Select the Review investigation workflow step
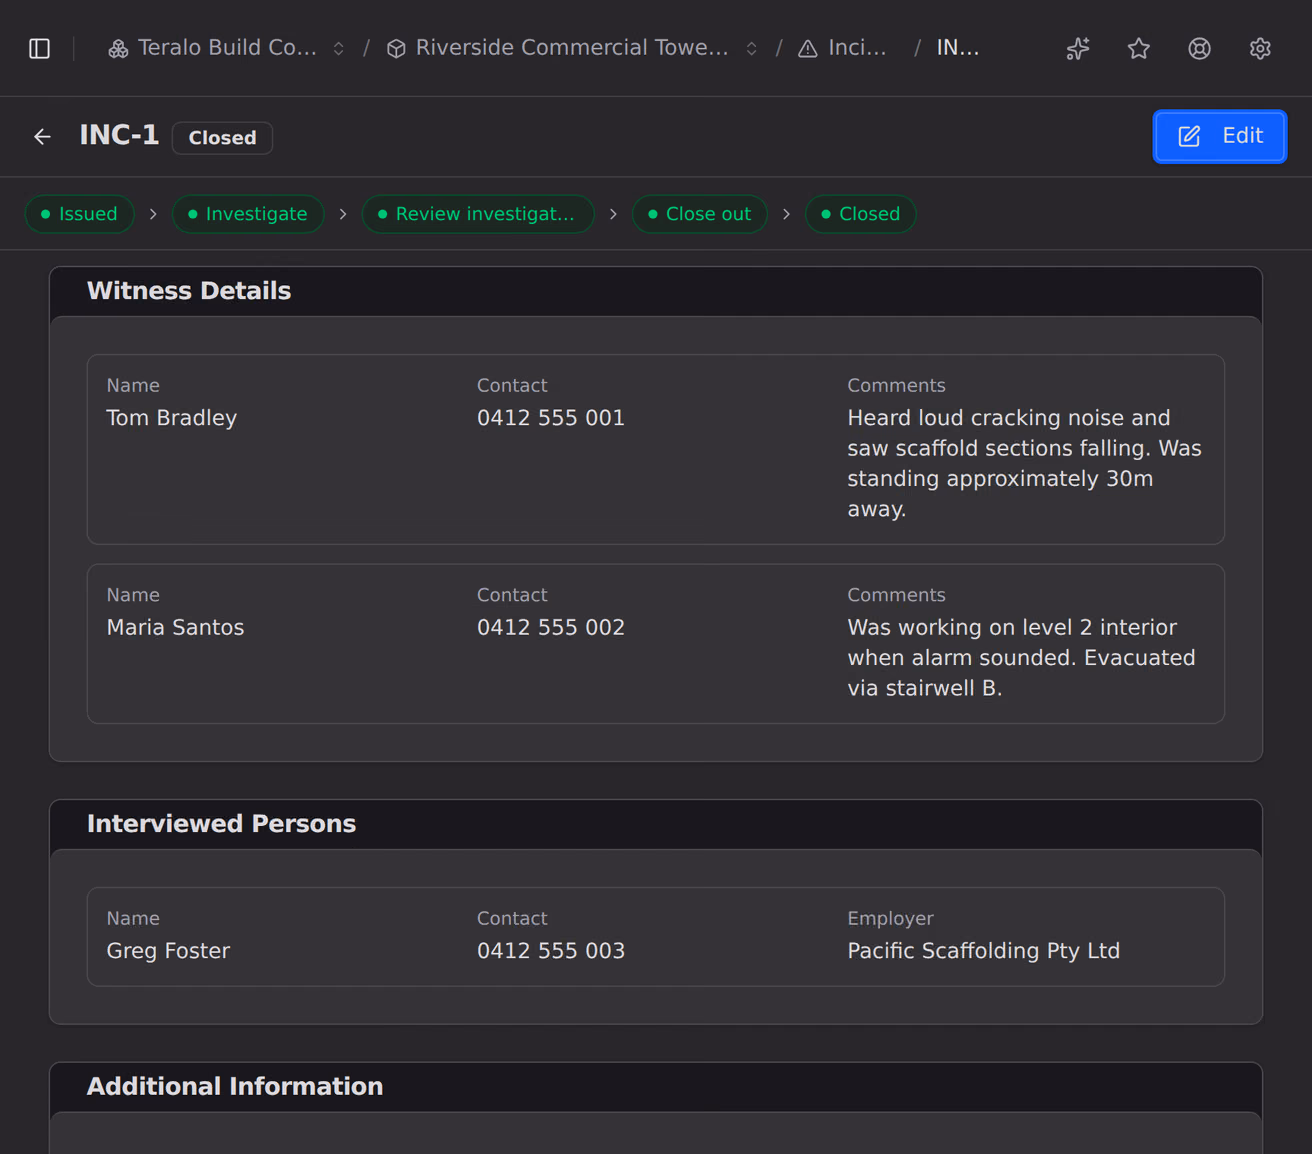 click(x=478, y=214)
